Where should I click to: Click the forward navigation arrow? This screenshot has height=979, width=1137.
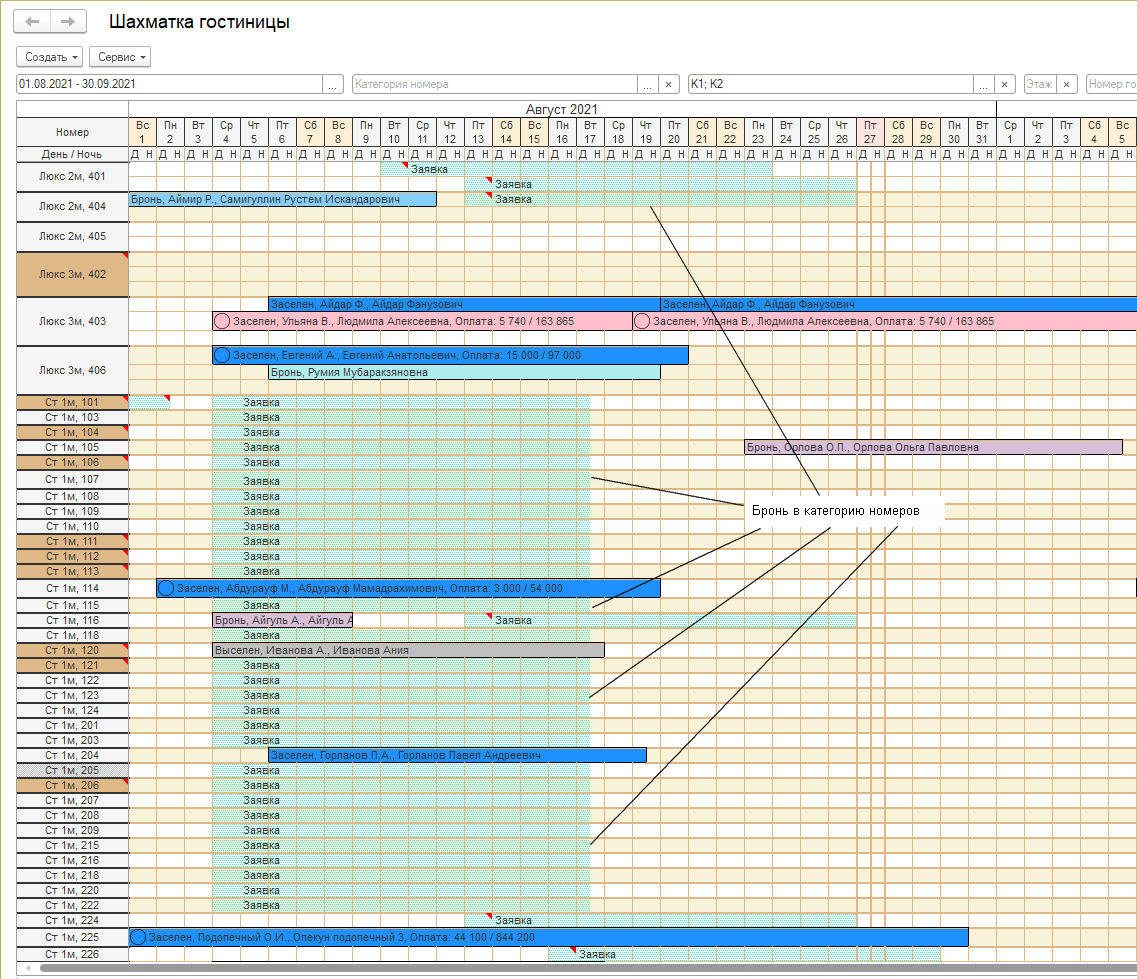click(x=67, y=21)
